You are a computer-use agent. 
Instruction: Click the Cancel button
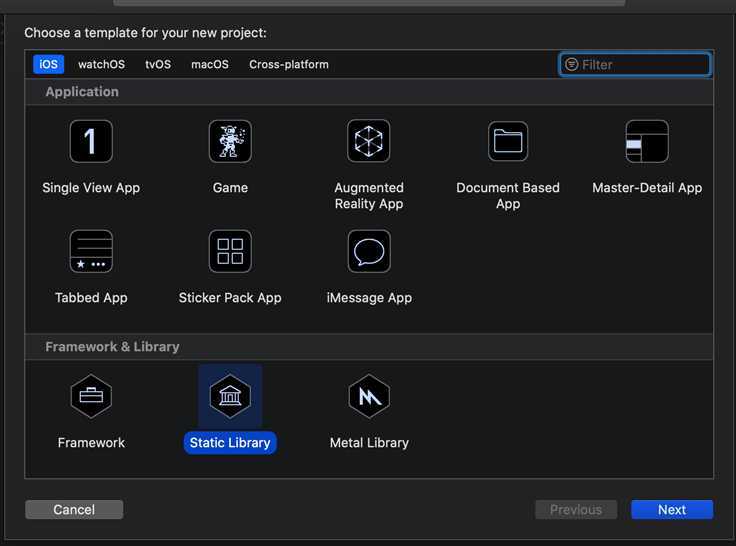click(x=74, y=510)
